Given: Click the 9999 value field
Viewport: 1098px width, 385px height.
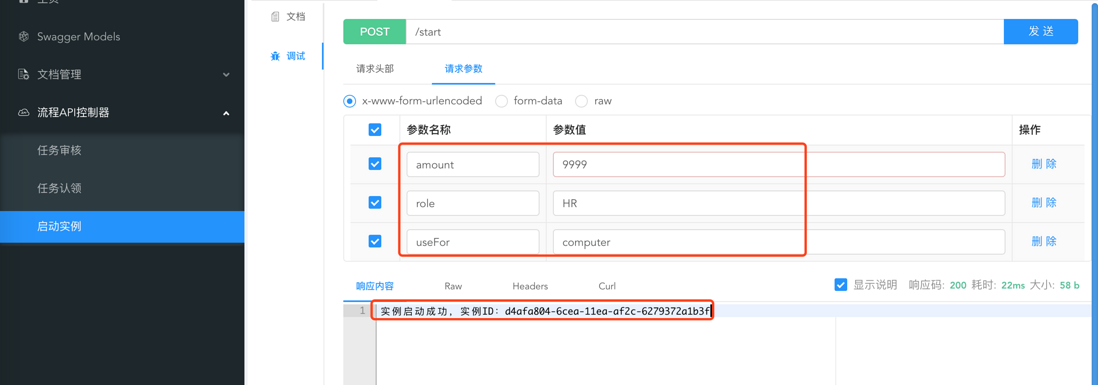Looking at the screenshot, I should coord(779,164).
